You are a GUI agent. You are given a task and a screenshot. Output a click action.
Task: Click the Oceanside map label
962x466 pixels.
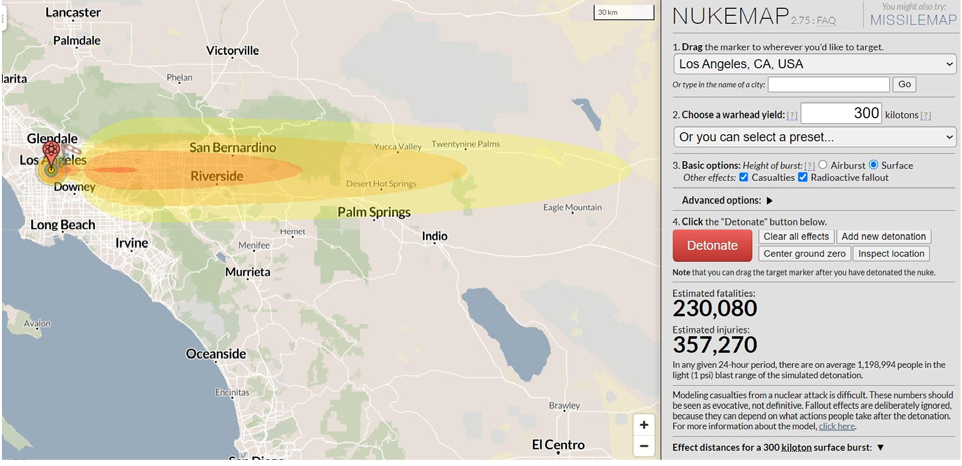[x=216, y=354]
